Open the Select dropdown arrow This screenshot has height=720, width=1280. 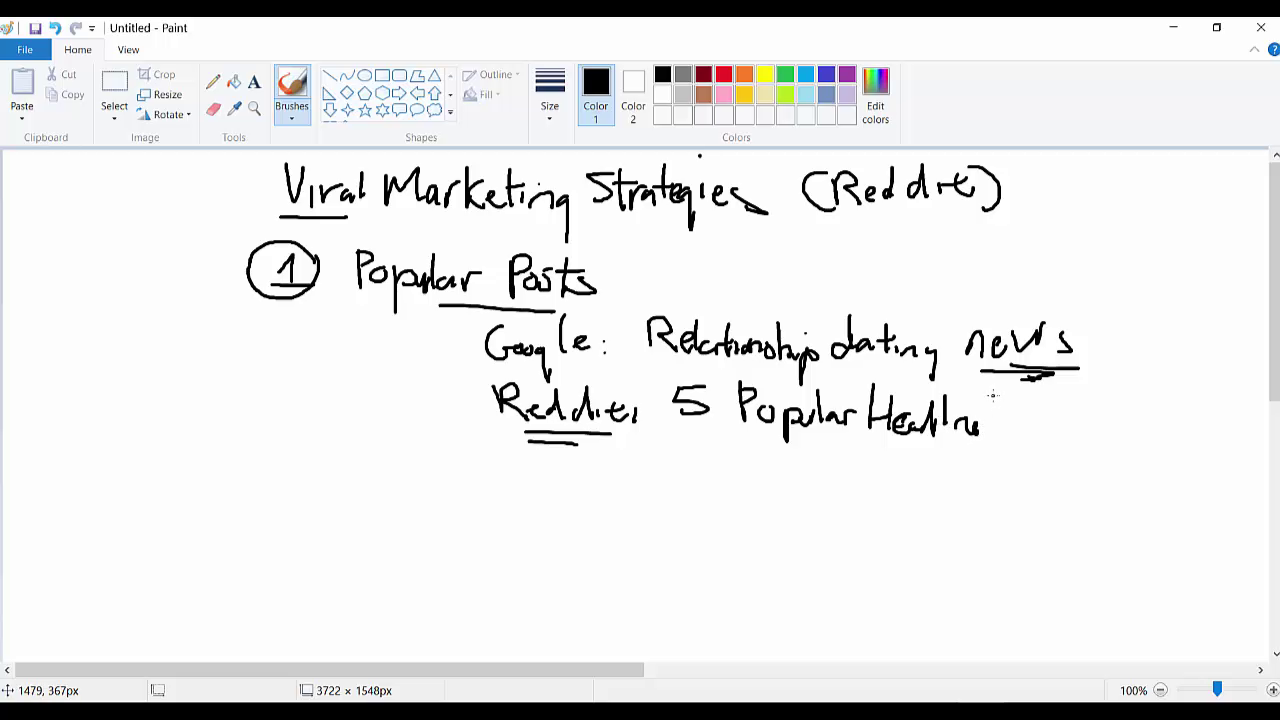[x=114, y=118]
